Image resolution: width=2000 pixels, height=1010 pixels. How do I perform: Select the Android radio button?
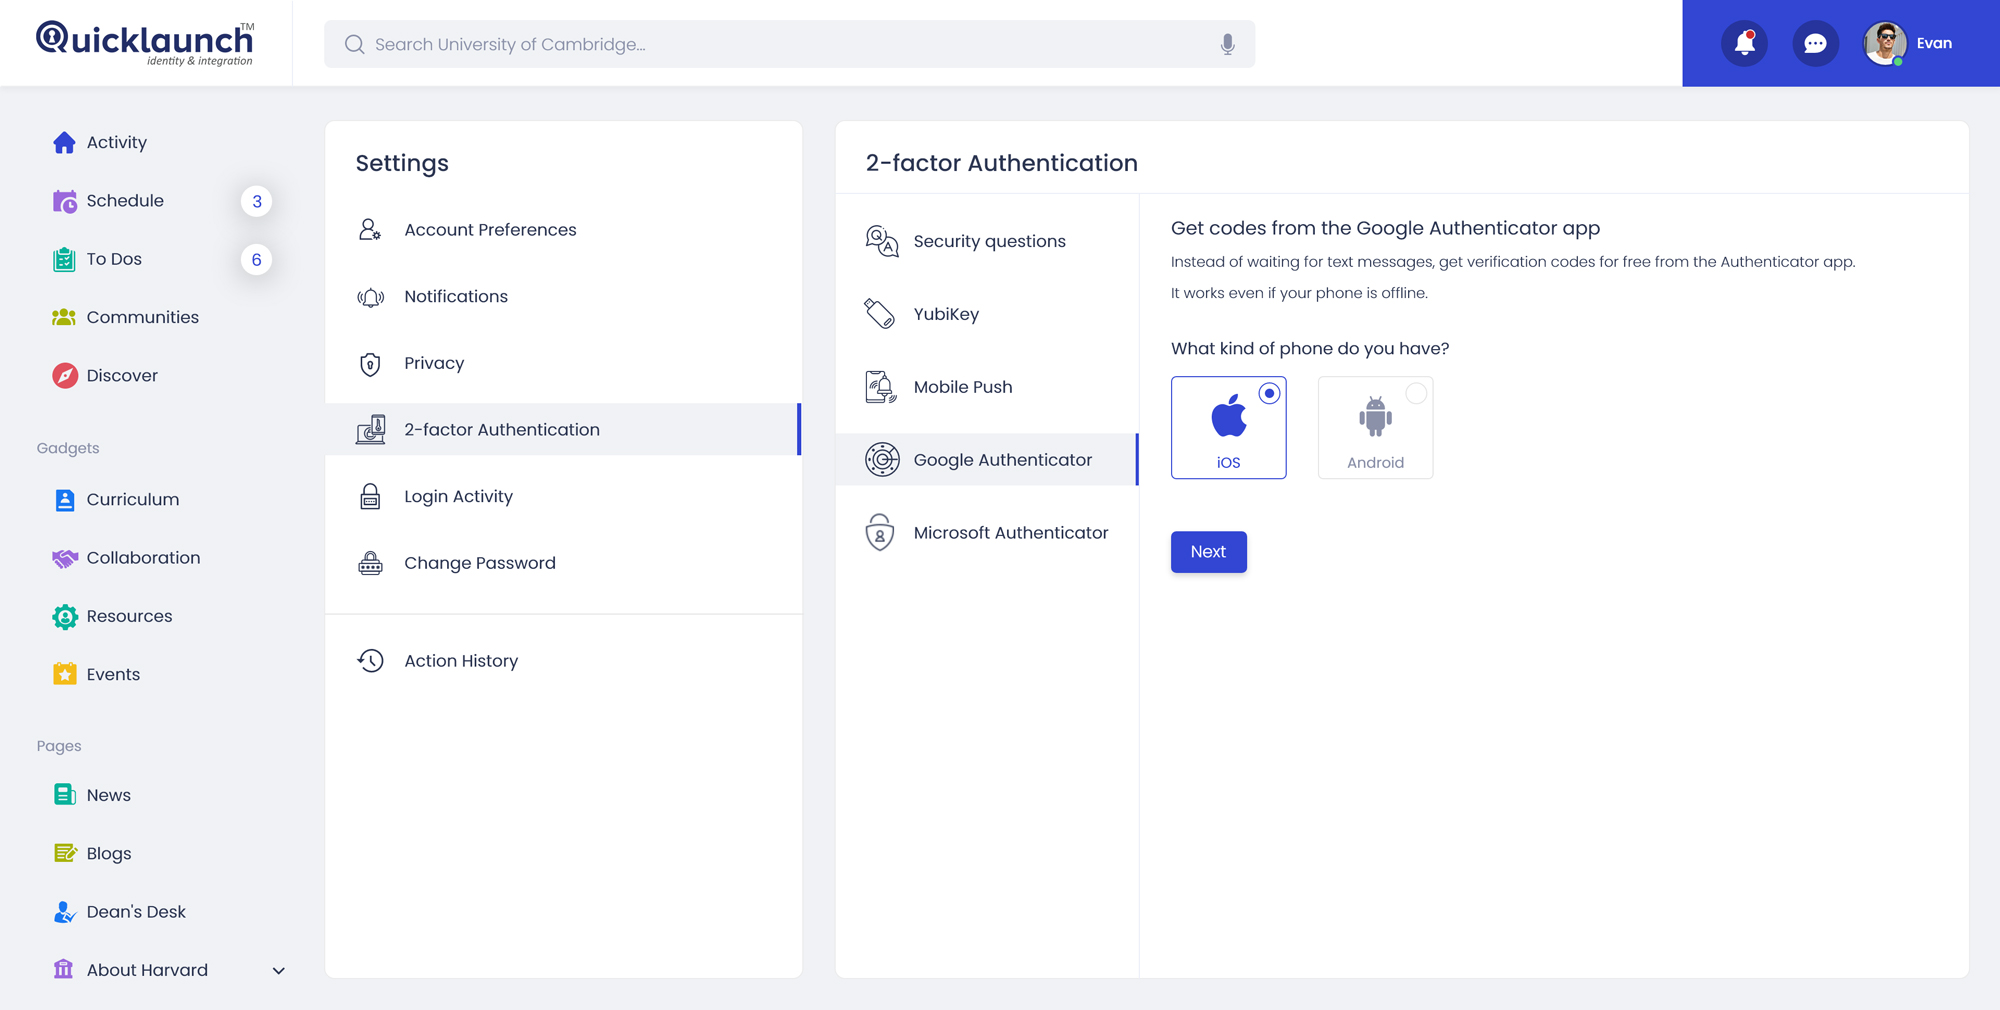pos(1416,394)
